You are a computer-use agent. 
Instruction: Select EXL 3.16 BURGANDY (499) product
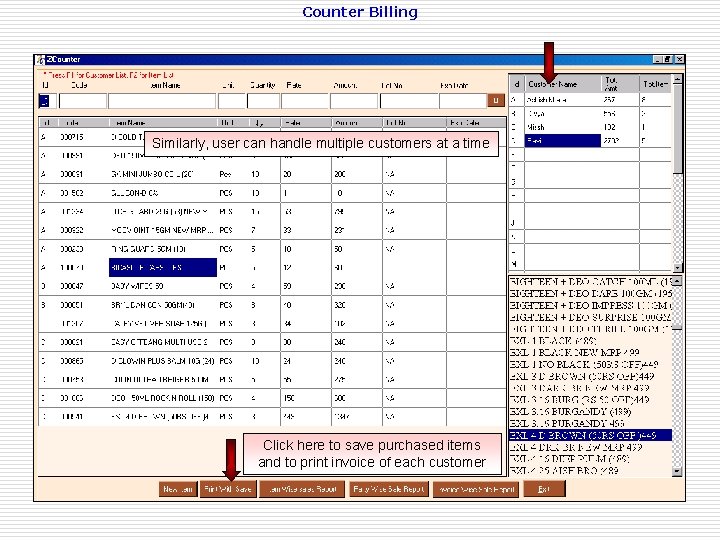click(x=591, y=411)
